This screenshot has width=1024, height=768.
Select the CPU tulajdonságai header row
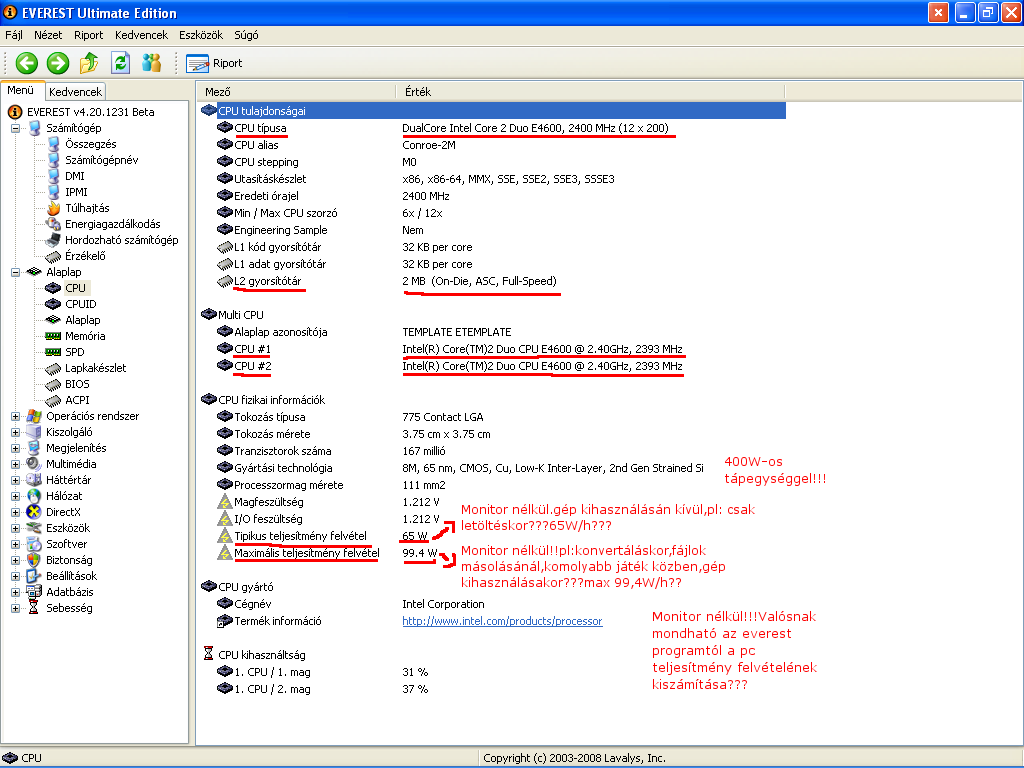[x=492, y=111]
